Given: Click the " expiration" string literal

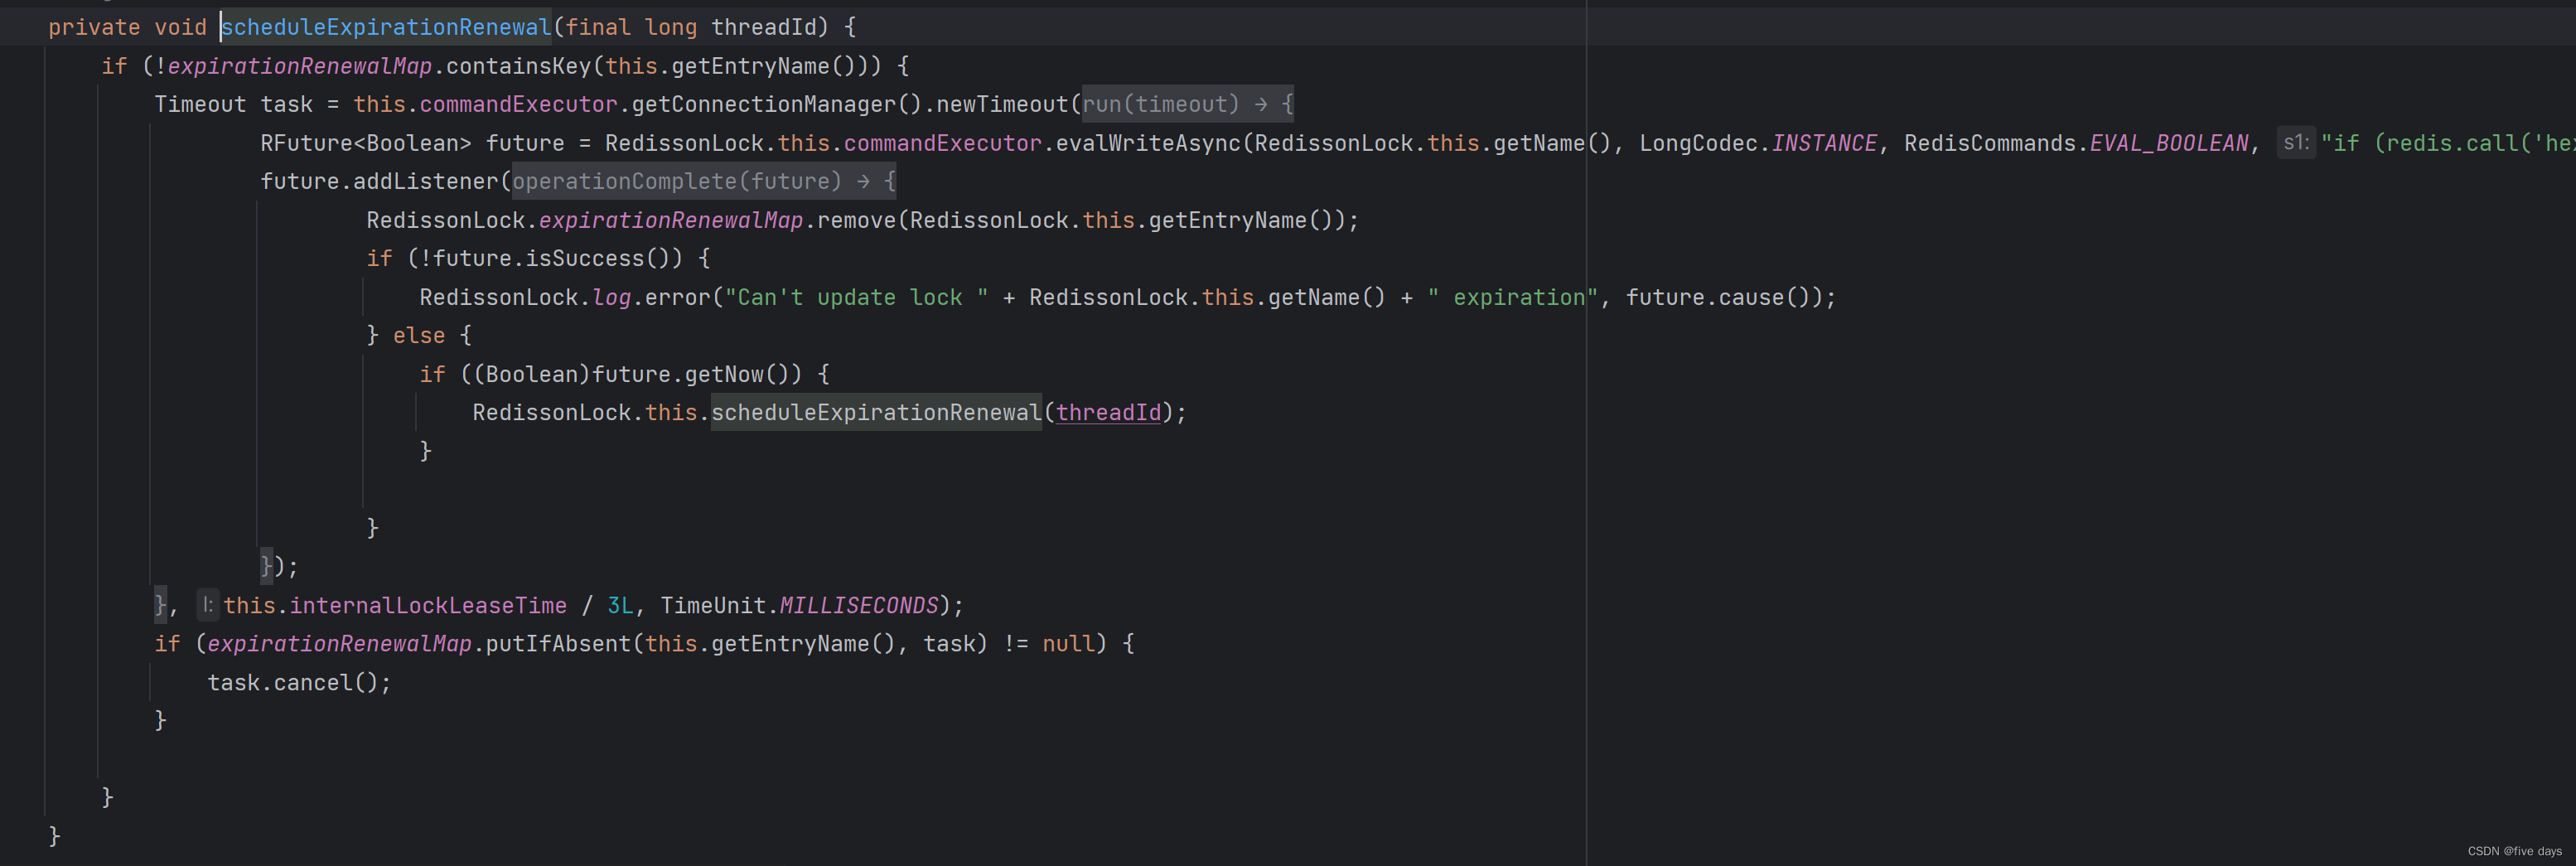Looking at the screenshot, I should [1513, 297].
